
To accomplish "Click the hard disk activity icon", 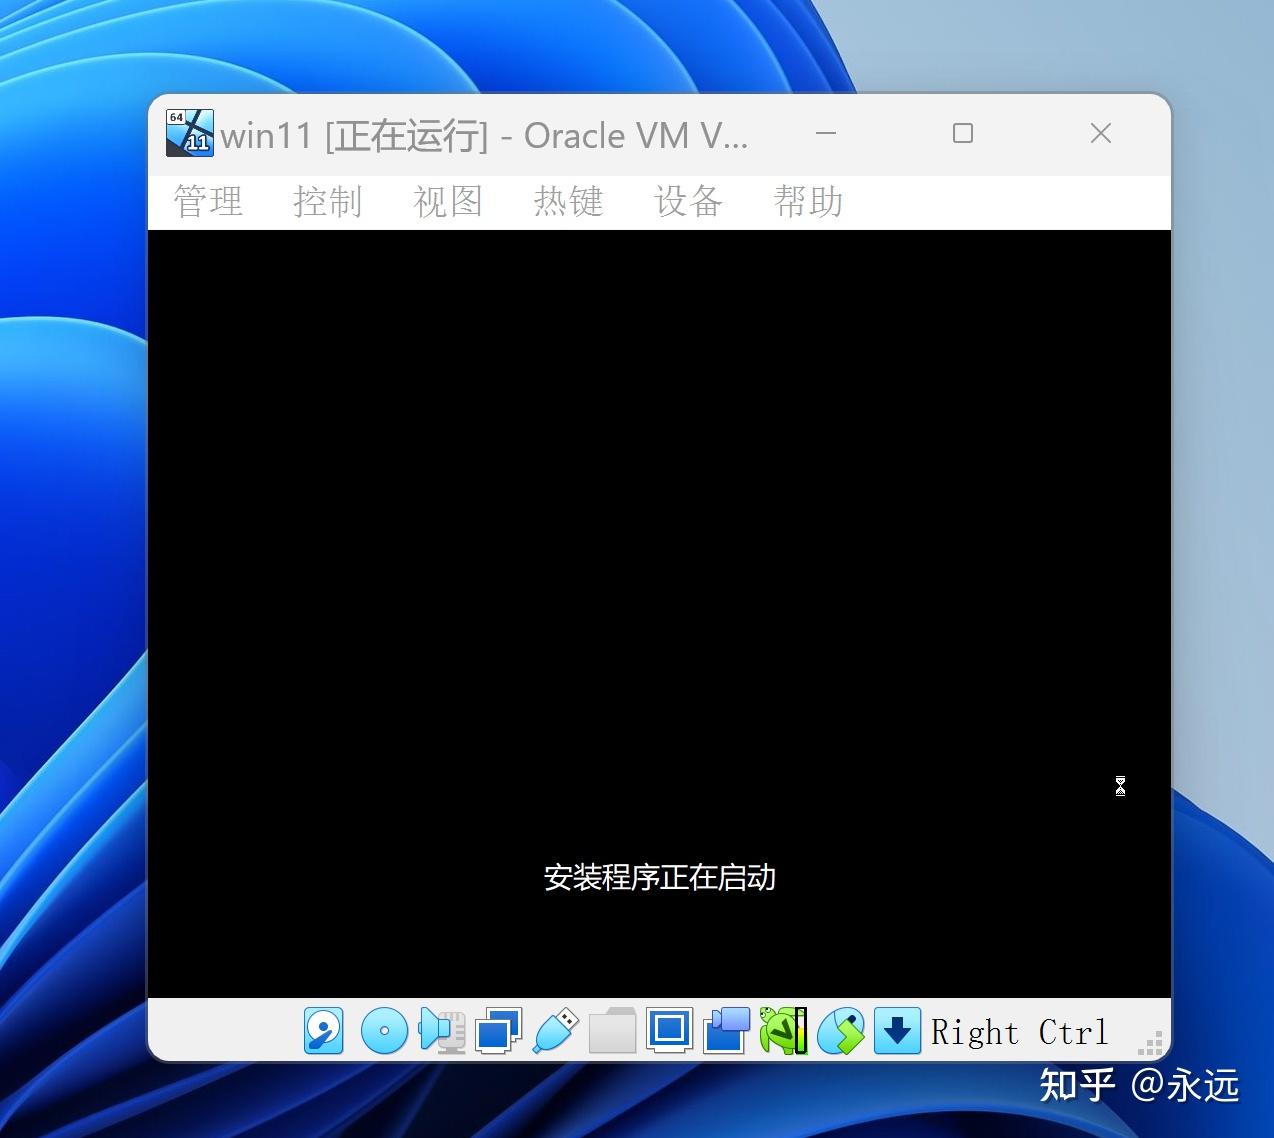I will click(324, 1030).
